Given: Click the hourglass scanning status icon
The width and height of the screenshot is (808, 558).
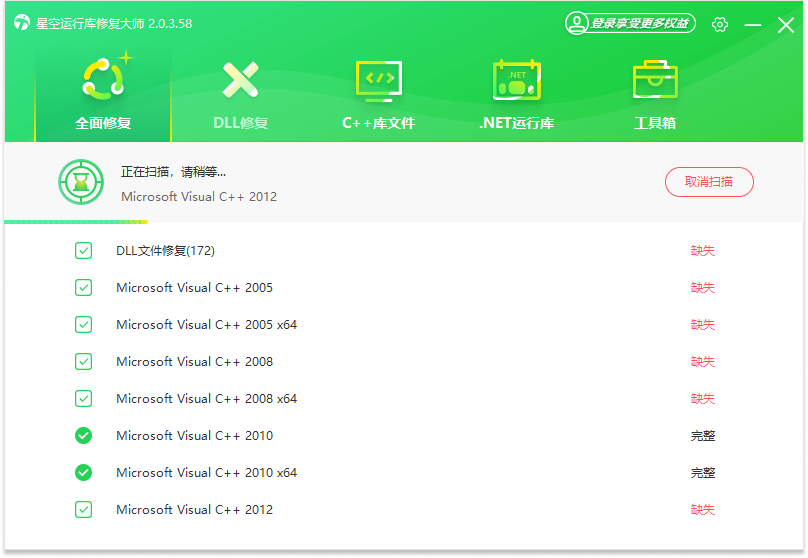Looking at the screenshot, I should click(81, 182).
